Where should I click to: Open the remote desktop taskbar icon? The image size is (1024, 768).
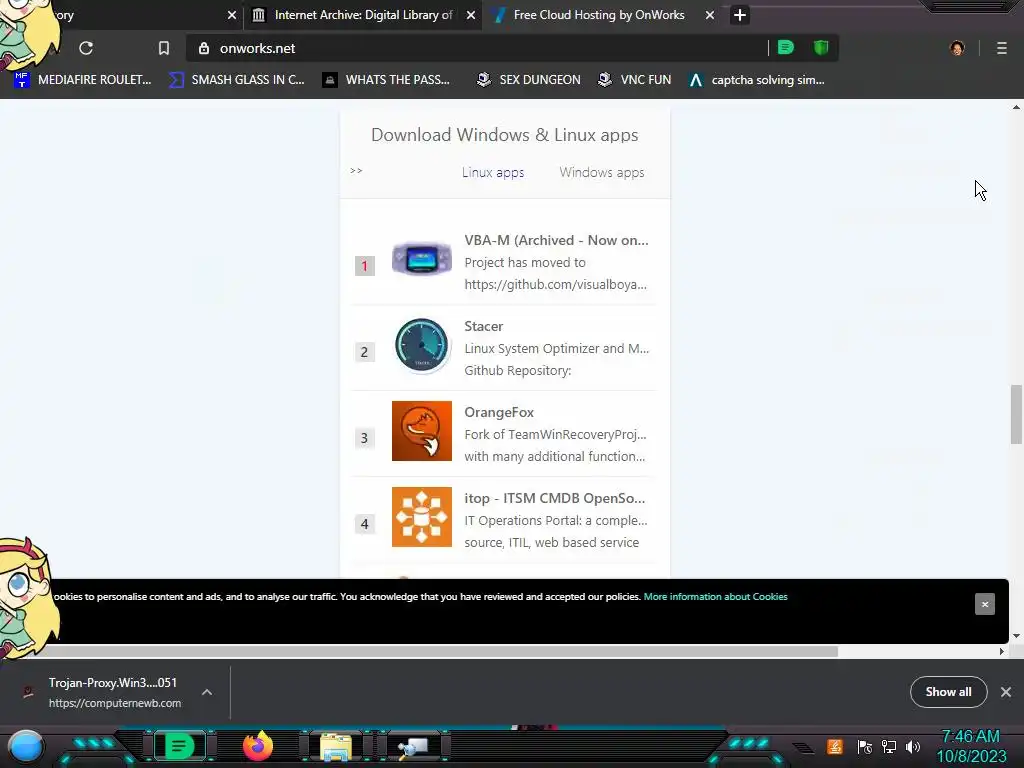[x=414, y=747]
